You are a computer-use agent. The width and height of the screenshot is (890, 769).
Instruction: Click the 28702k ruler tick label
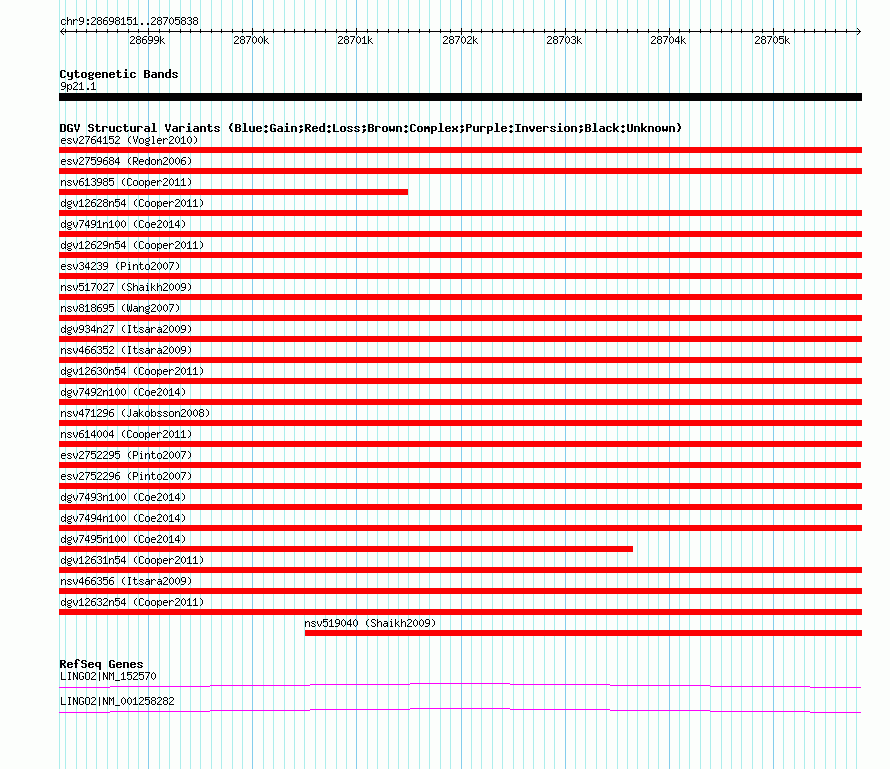click(x=460, y=40)
